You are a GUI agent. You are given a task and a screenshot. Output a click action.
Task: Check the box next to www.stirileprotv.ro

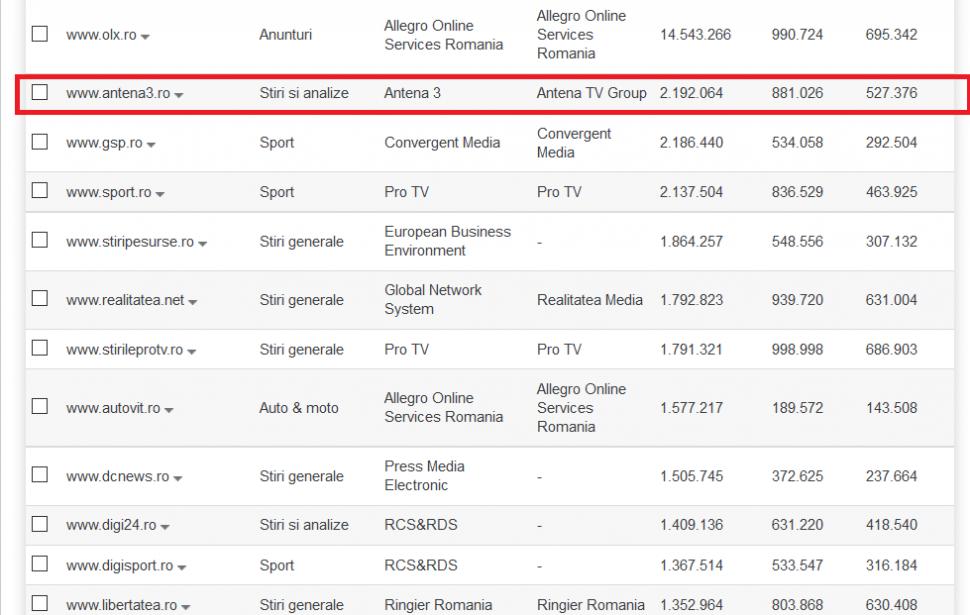tap(39, 349)
